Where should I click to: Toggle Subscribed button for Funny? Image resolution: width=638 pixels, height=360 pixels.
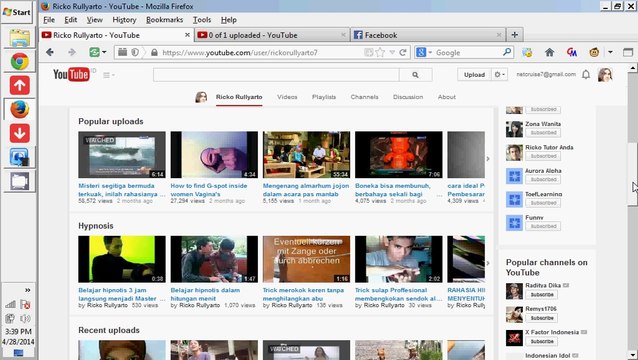click(543, 226)
